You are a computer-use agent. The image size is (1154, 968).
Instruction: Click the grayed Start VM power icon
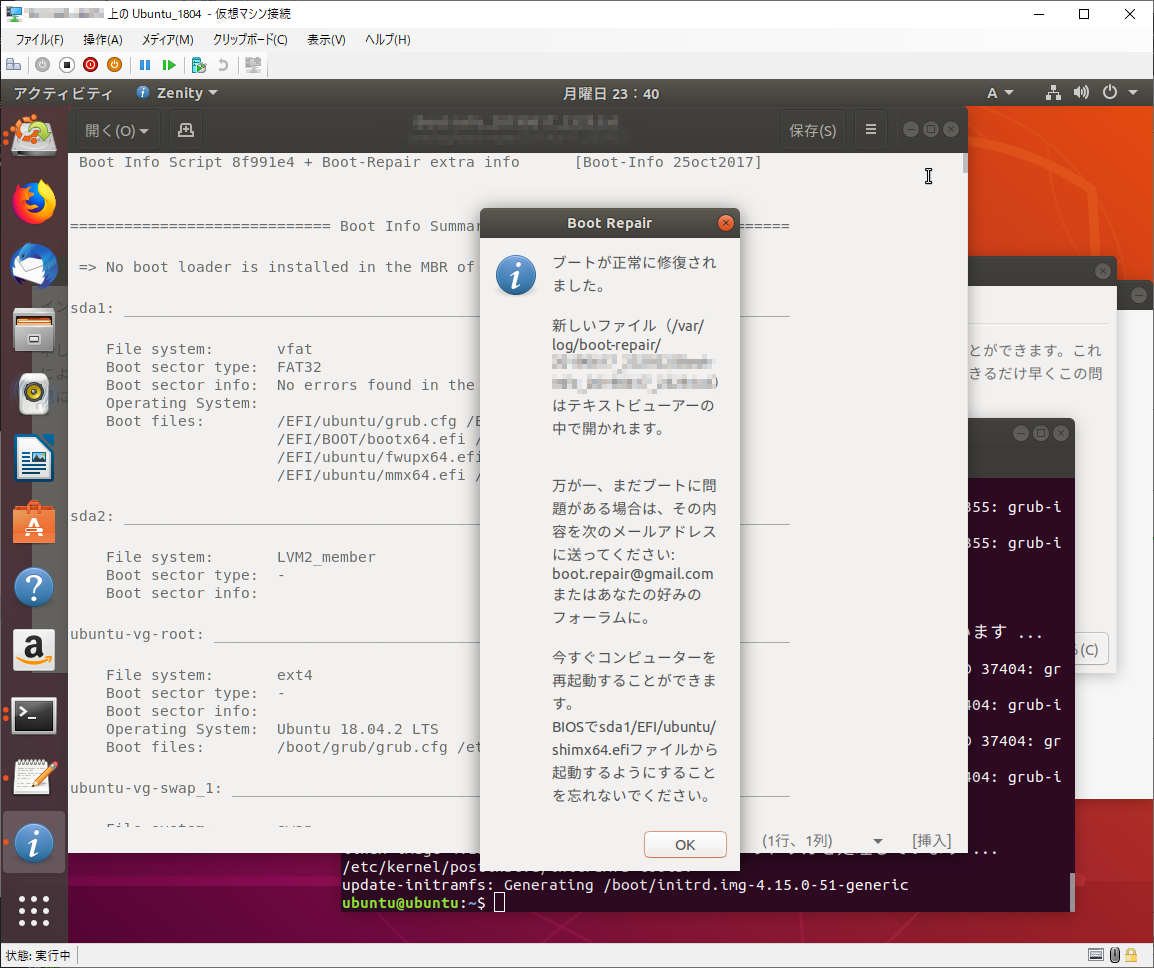pyautogui.click(x=43, y=65)
